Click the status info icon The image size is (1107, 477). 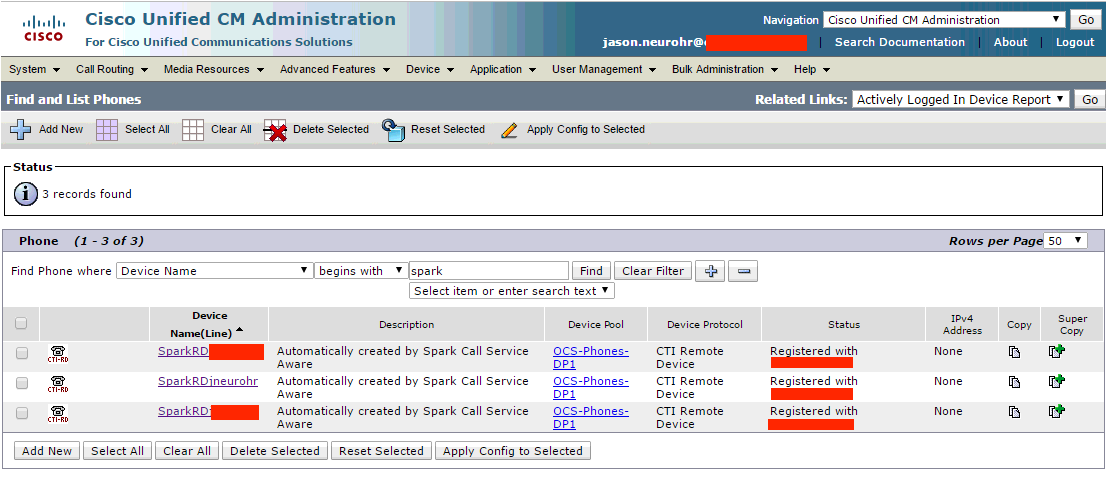pos(26,193)
